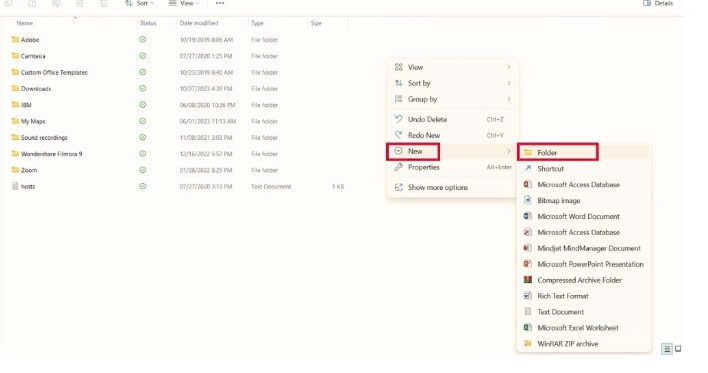Screen dimensions: 708x373
Task: Sort by the Name column header
Action: coord(25,23)
